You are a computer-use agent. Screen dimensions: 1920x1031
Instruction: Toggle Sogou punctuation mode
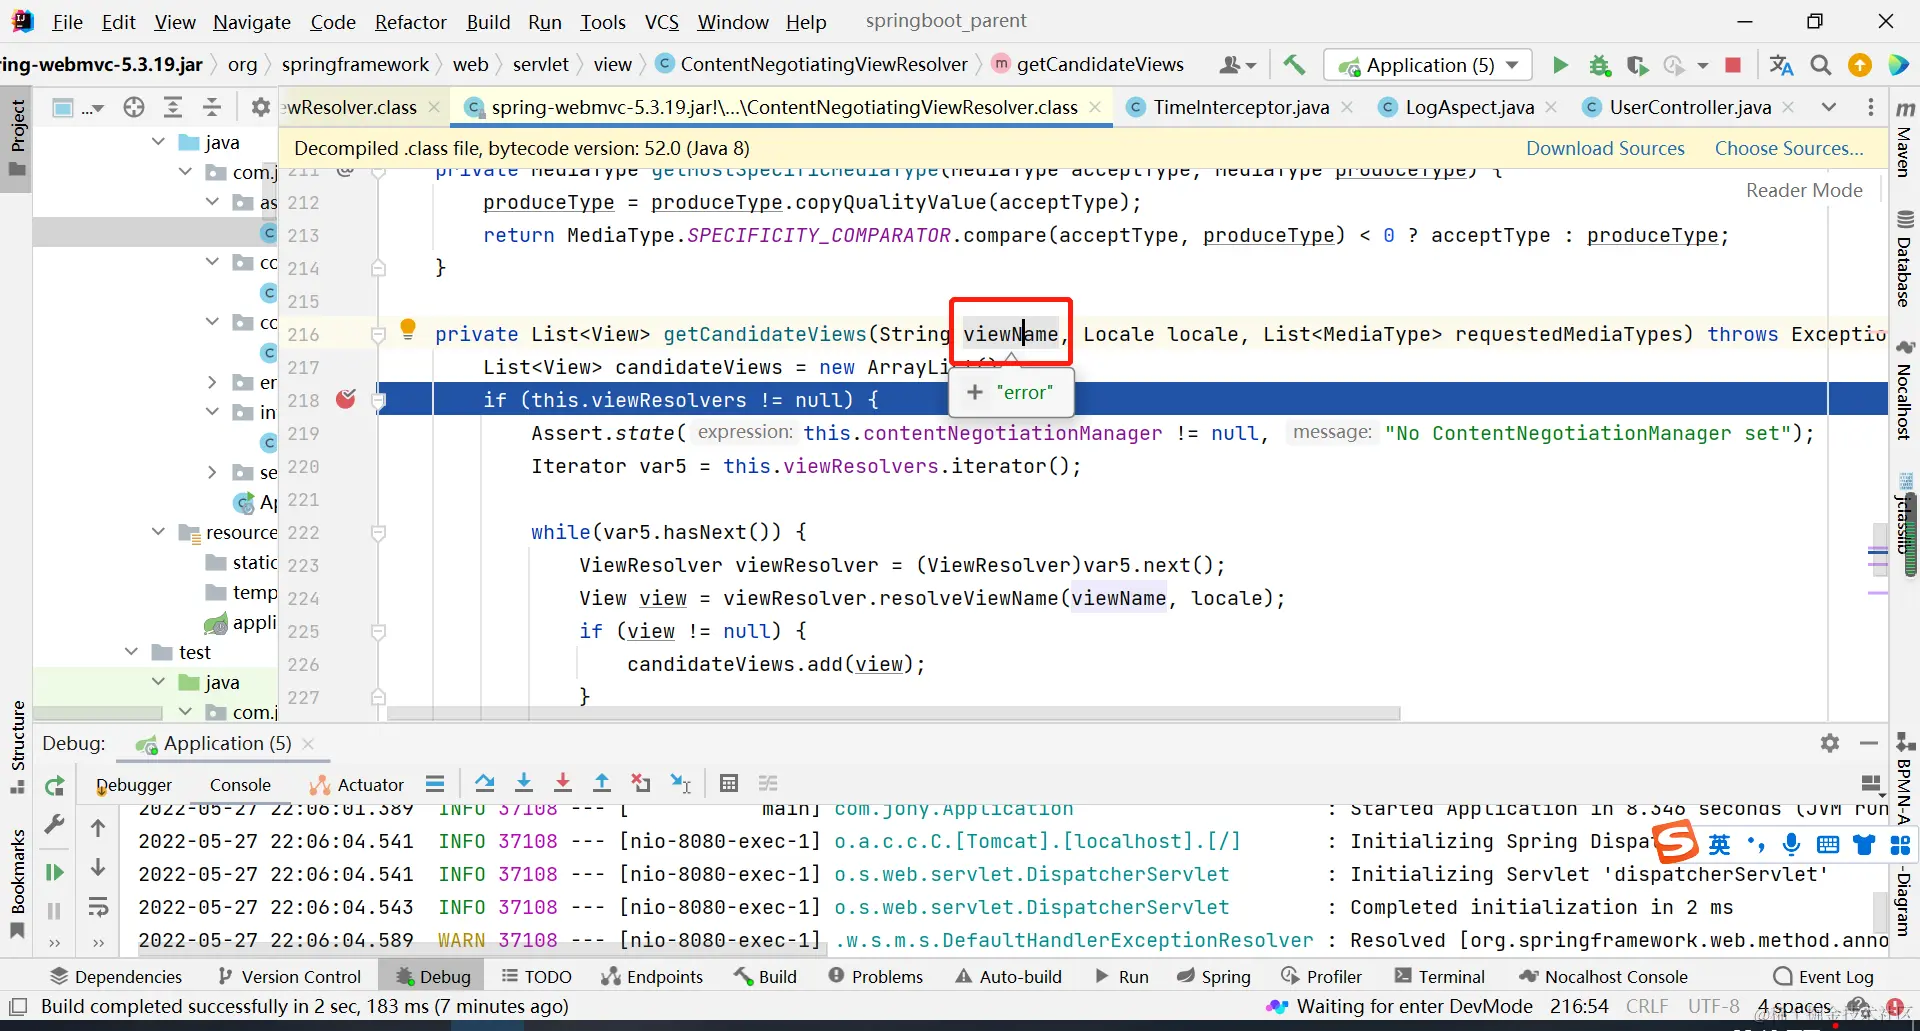pyautogui.click(x=1755, y=845)
